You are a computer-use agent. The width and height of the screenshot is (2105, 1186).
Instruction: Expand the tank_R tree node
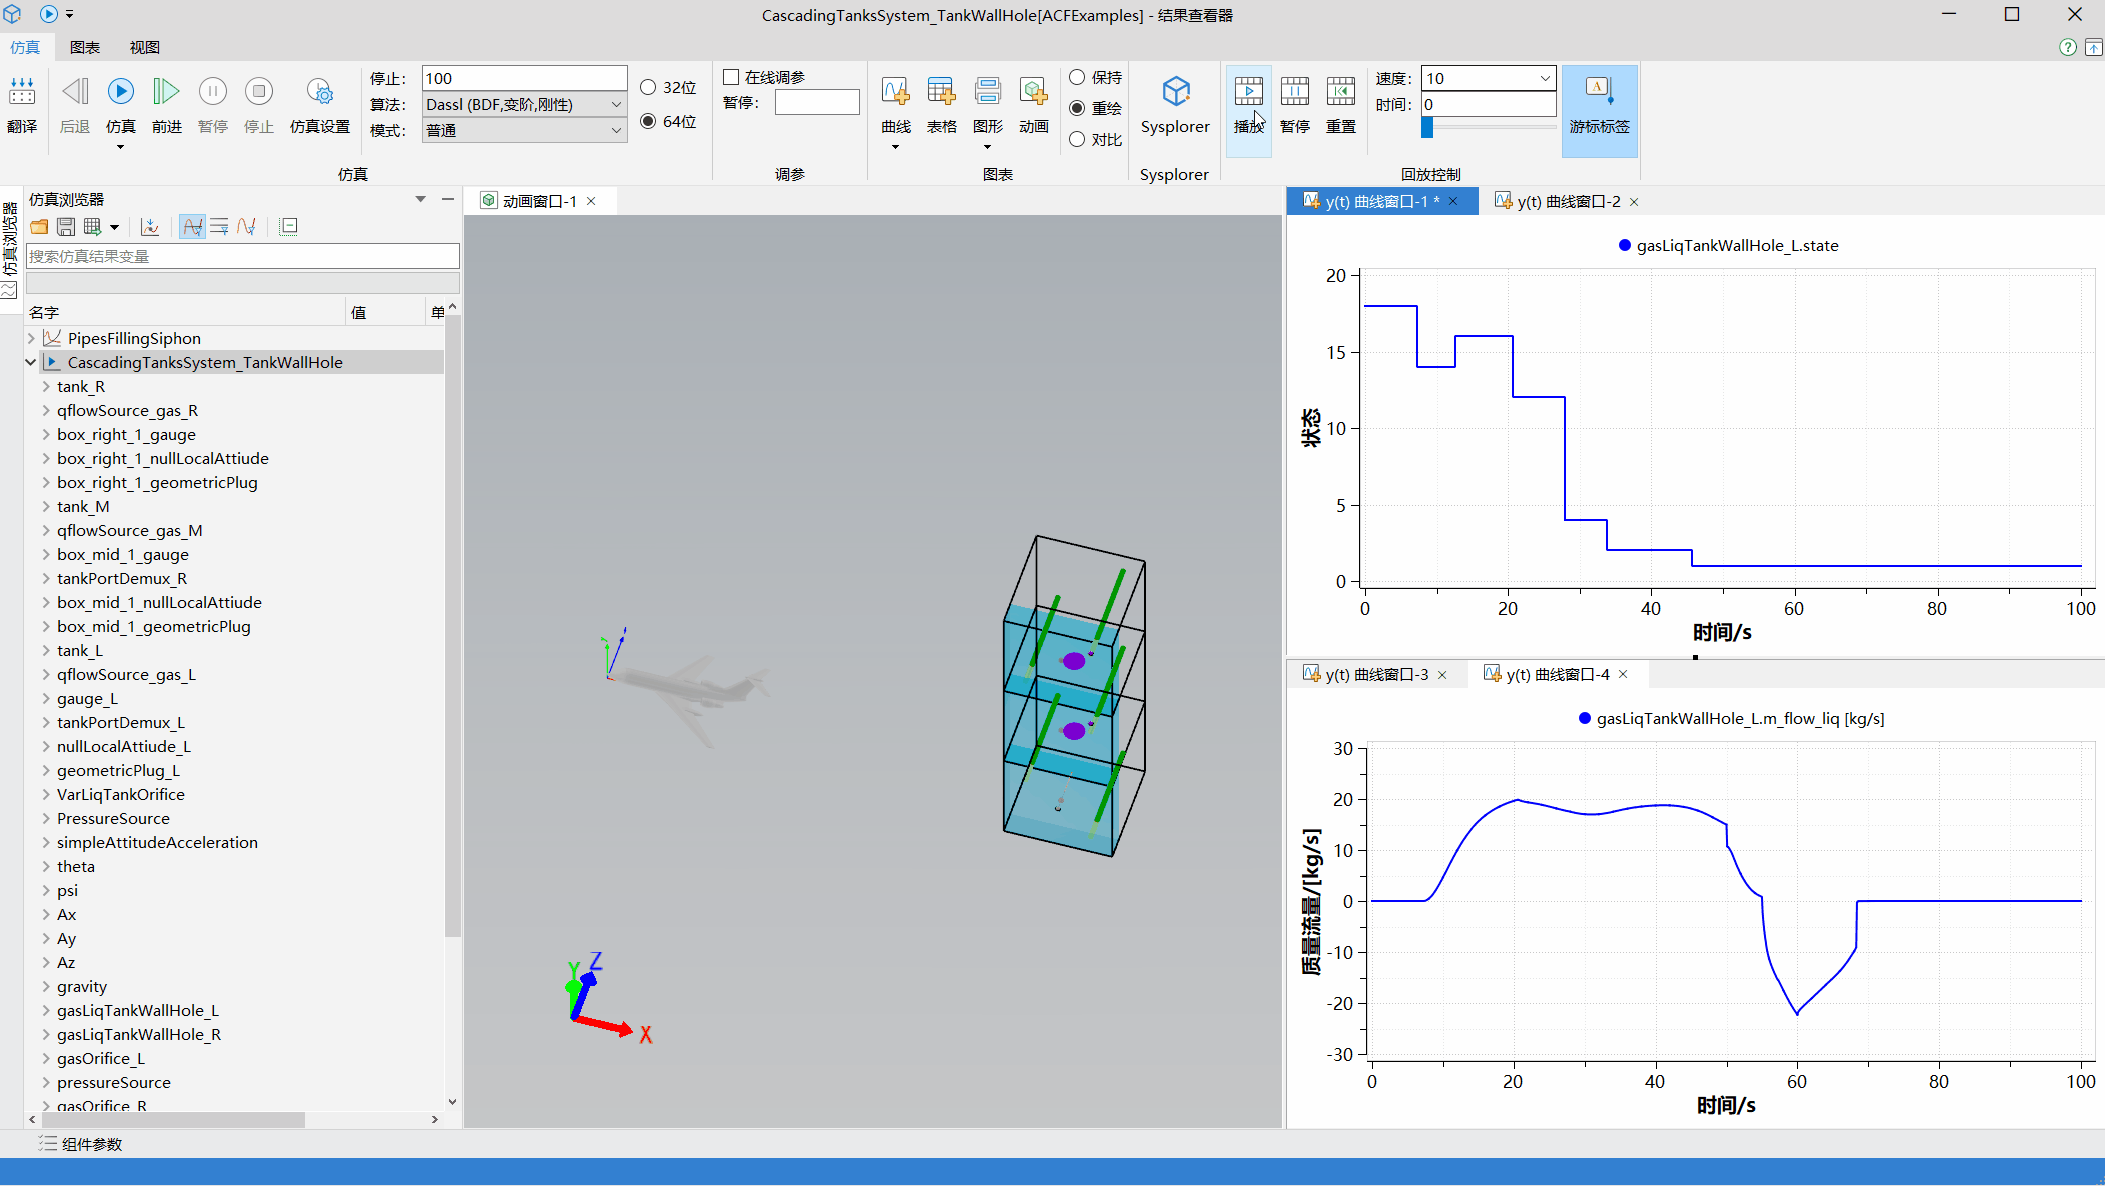(46, 386)
